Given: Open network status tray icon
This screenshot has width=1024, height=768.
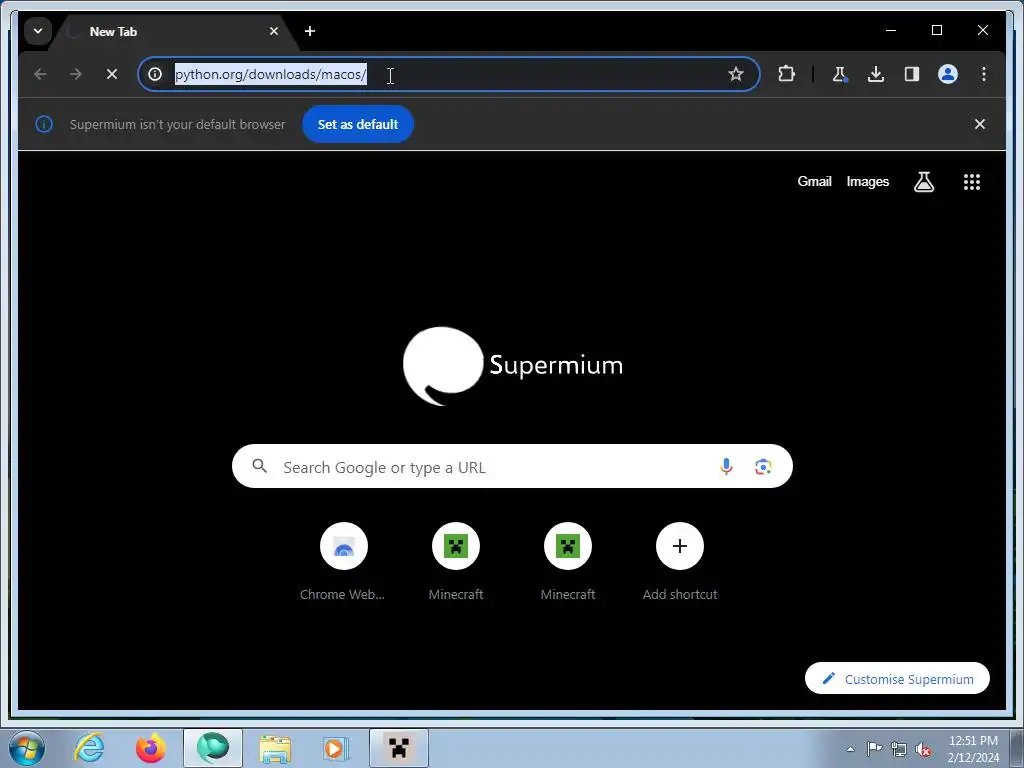Looking at the screenshot, I should point(899,749).
